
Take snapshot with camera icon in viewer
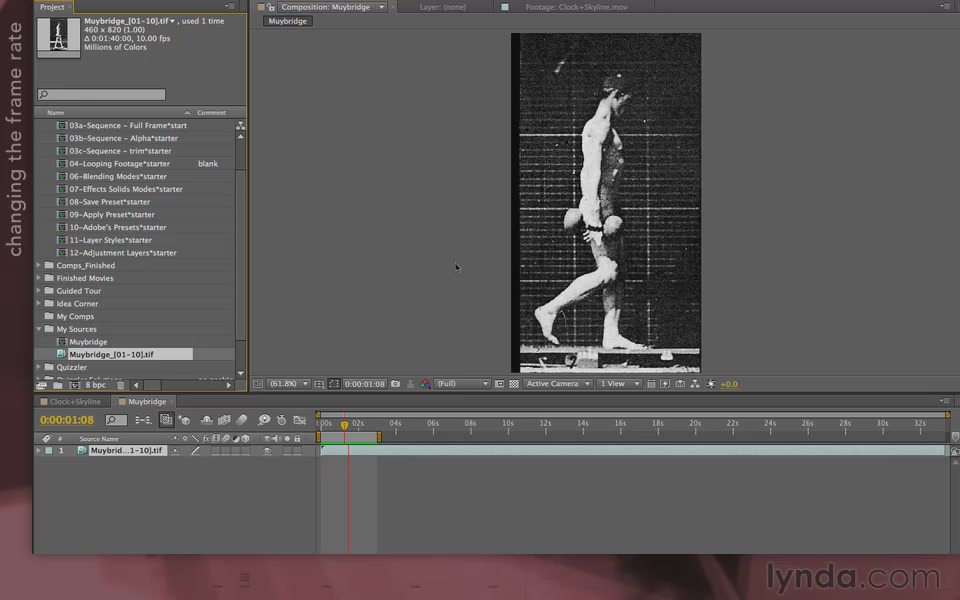(x=396, y=384)
